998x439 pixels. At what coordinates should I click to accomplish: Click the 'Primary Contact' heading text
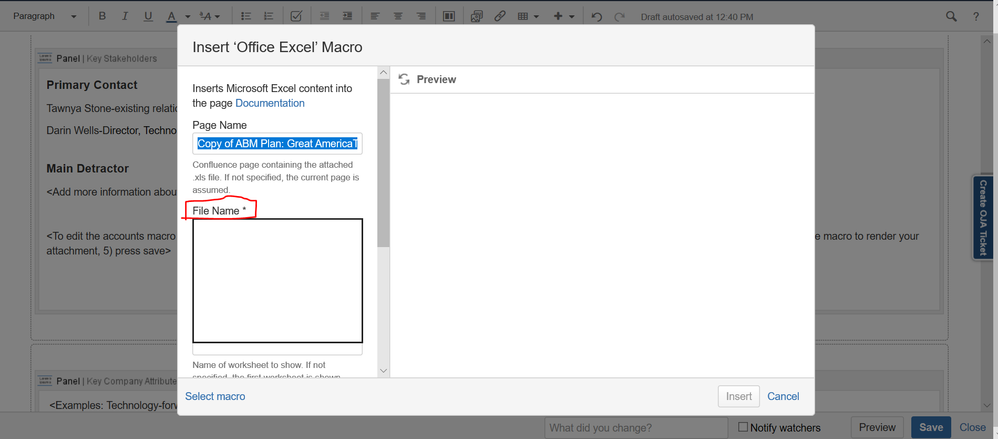click(92, 85)
